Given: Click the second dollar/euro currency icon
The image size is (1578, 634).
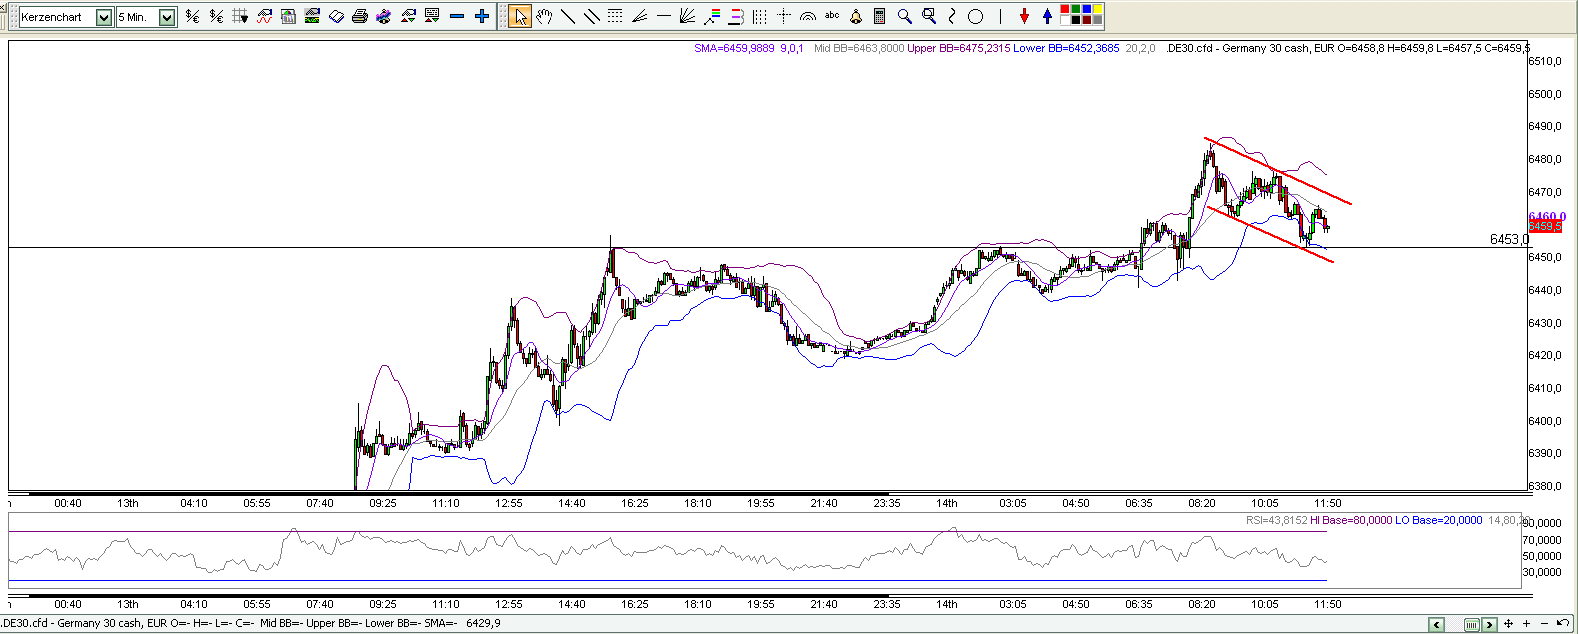Looking at the screenshot, I should pyautogui.click(x=216, y=16).
